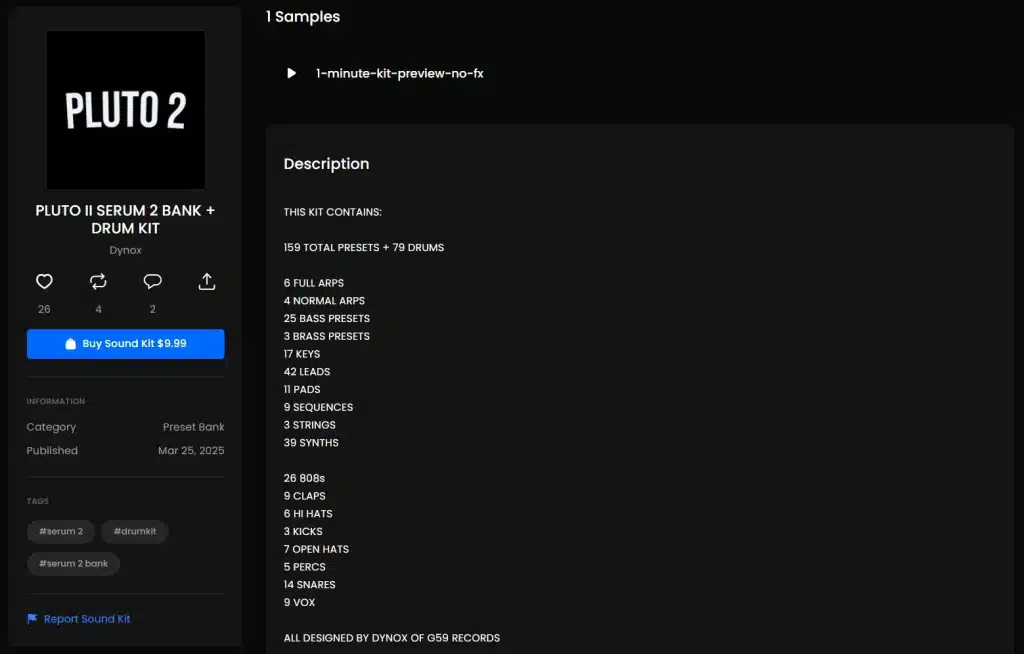Open comments via the speech bubble icon
This screenshot has width=1024, height=654.
pyautogui.click(x=152, y=282)
